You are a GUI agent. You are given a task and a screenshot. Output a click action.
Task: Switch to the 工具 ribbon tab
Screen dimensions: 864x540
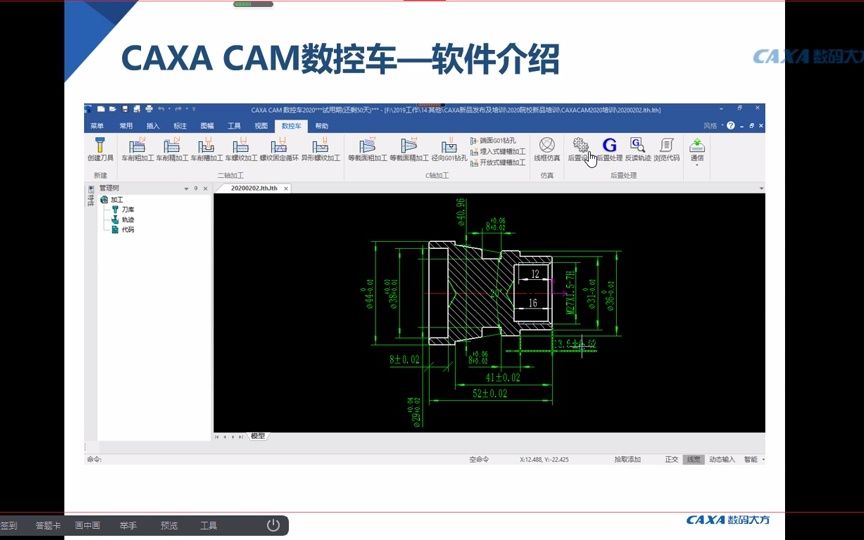(234, 126)
